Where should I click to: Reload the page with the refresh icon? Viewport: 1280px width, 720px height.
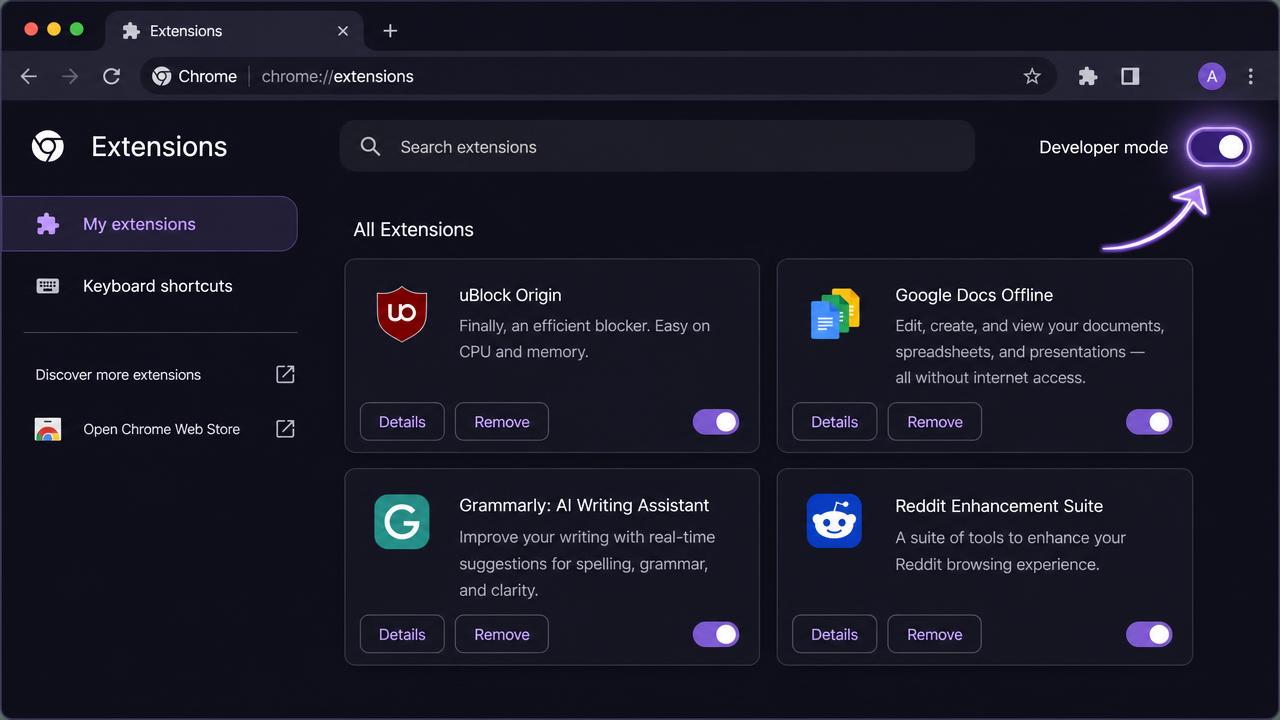click(x=112, y=76)
